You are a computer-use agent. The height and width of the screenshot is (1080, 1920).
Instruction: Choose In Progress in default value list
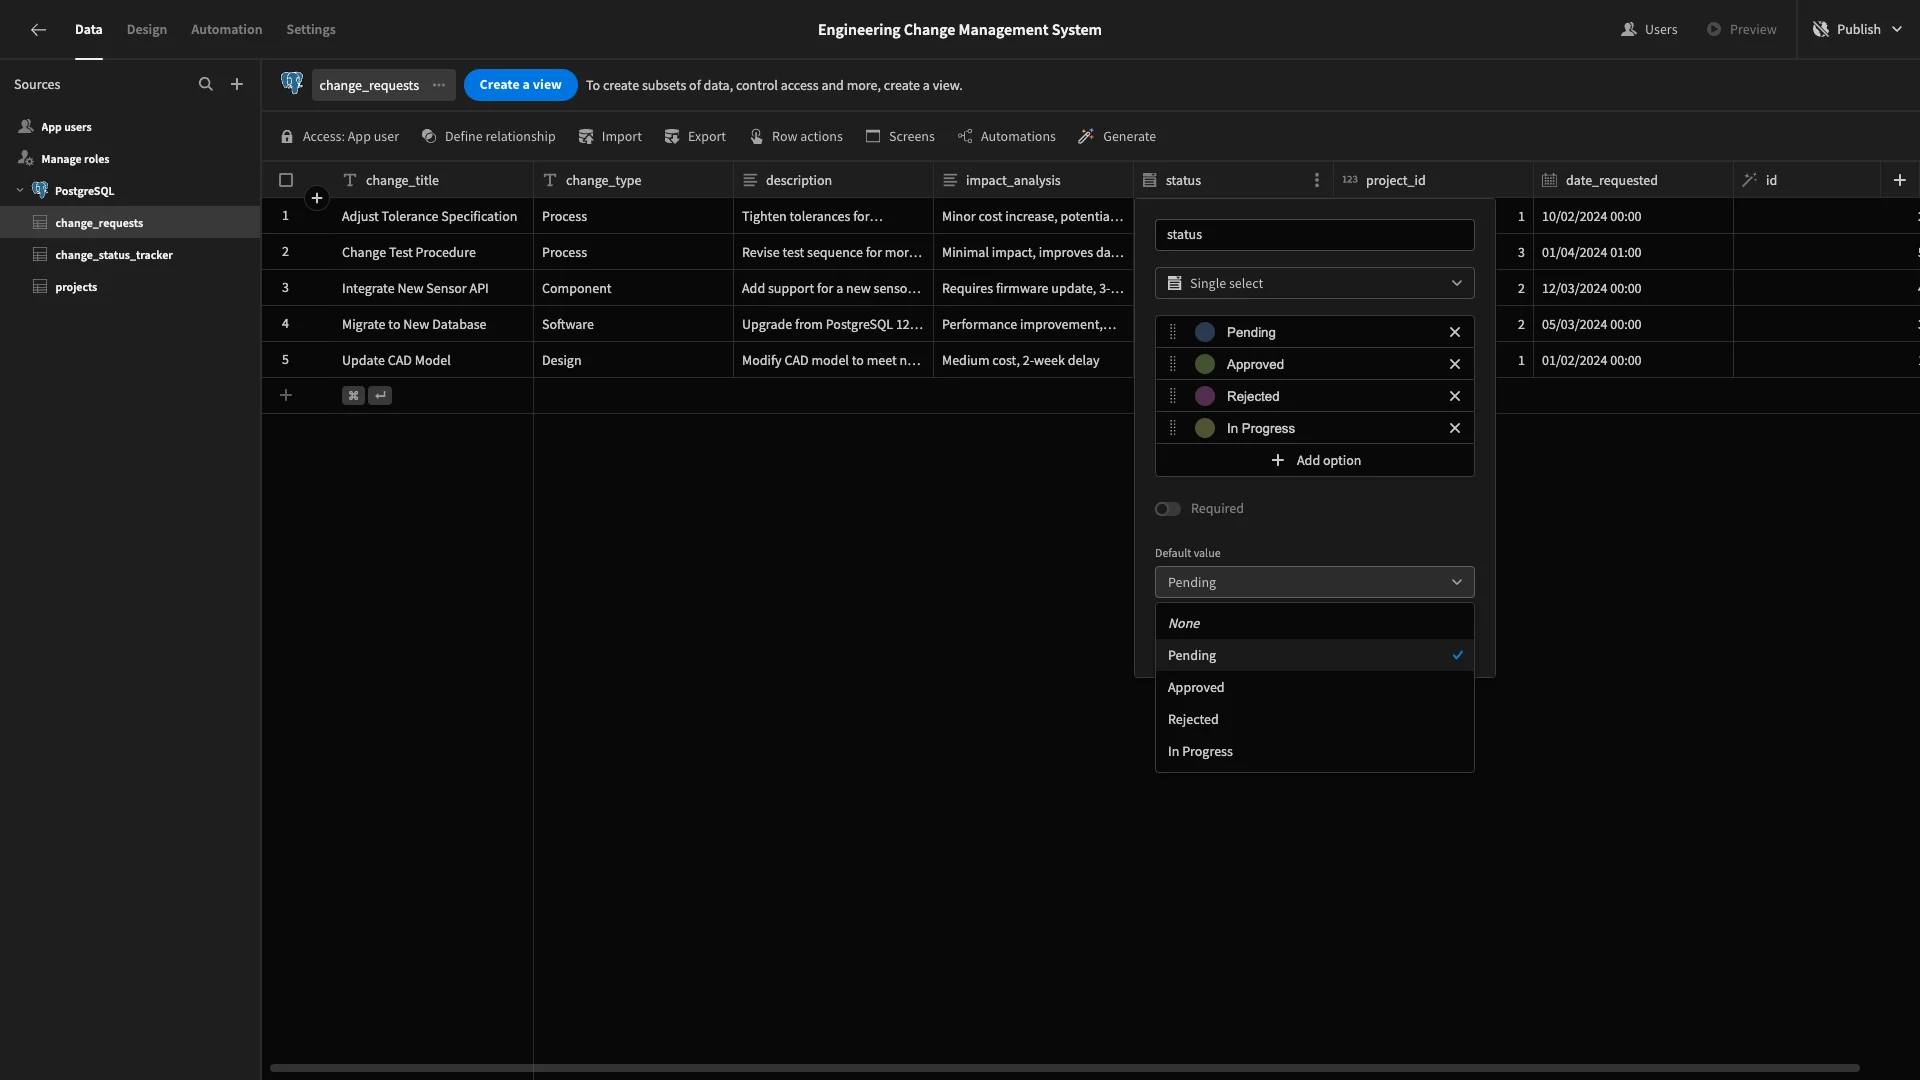click(x=1314, y=751)
